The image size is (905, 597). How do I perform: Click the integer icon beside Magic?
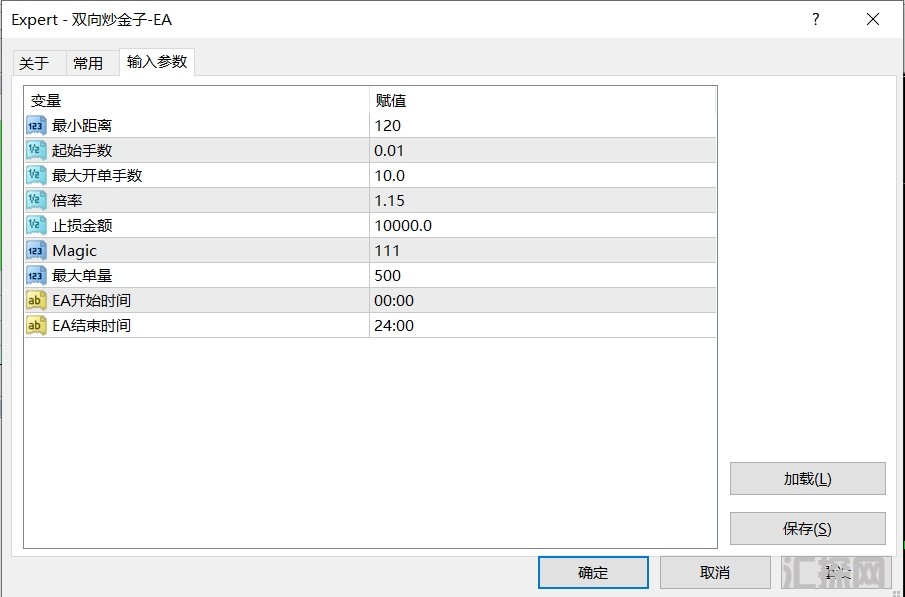tap(36, 250)
